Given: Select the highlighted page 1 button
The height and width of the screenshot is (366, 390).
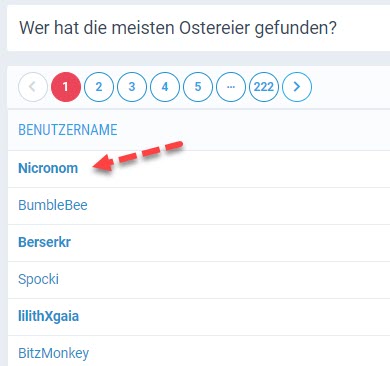Looking at the screenshot, I should (x=66, y=87).
